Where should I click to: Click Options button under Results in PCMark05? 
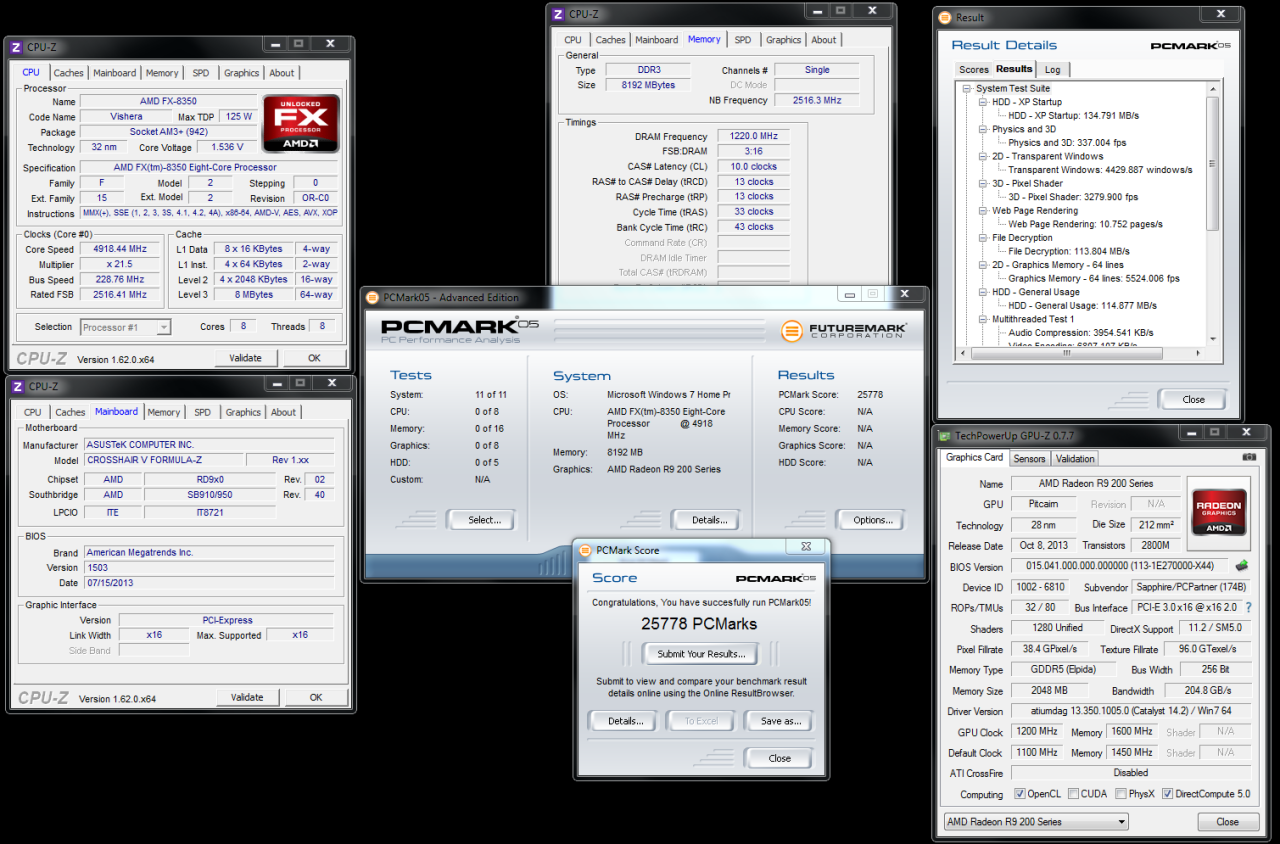point(872,520)
